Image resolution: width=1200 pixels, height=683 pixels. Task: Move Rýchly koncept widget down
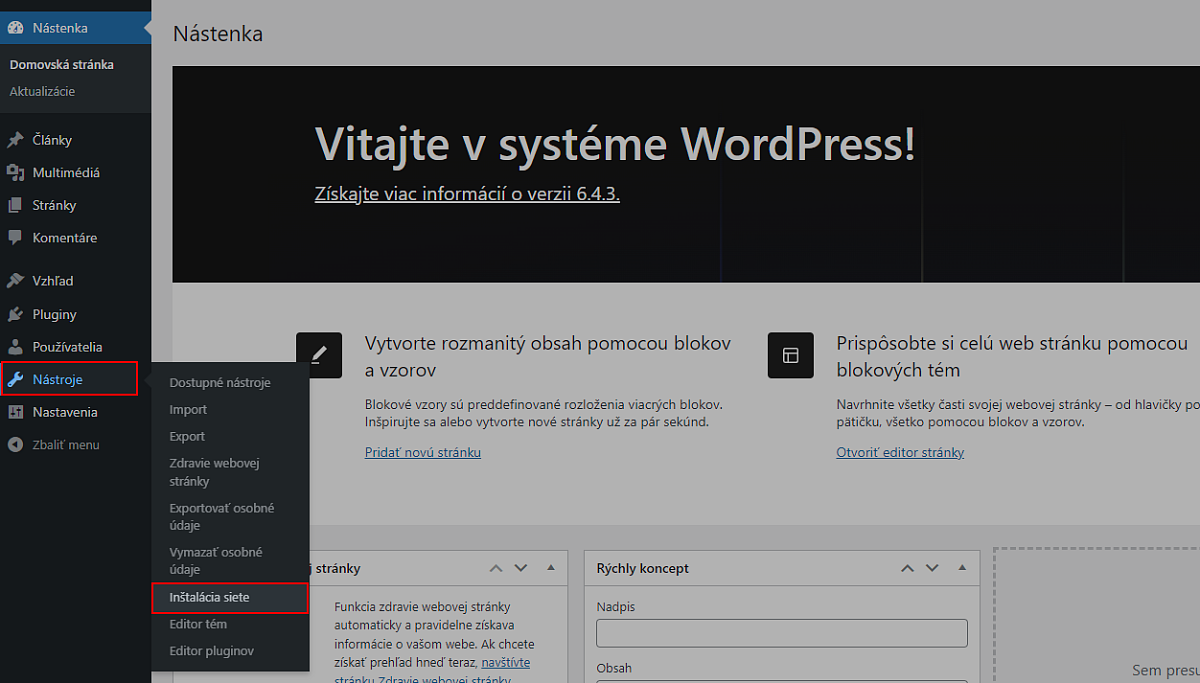[x=932, y=568]
